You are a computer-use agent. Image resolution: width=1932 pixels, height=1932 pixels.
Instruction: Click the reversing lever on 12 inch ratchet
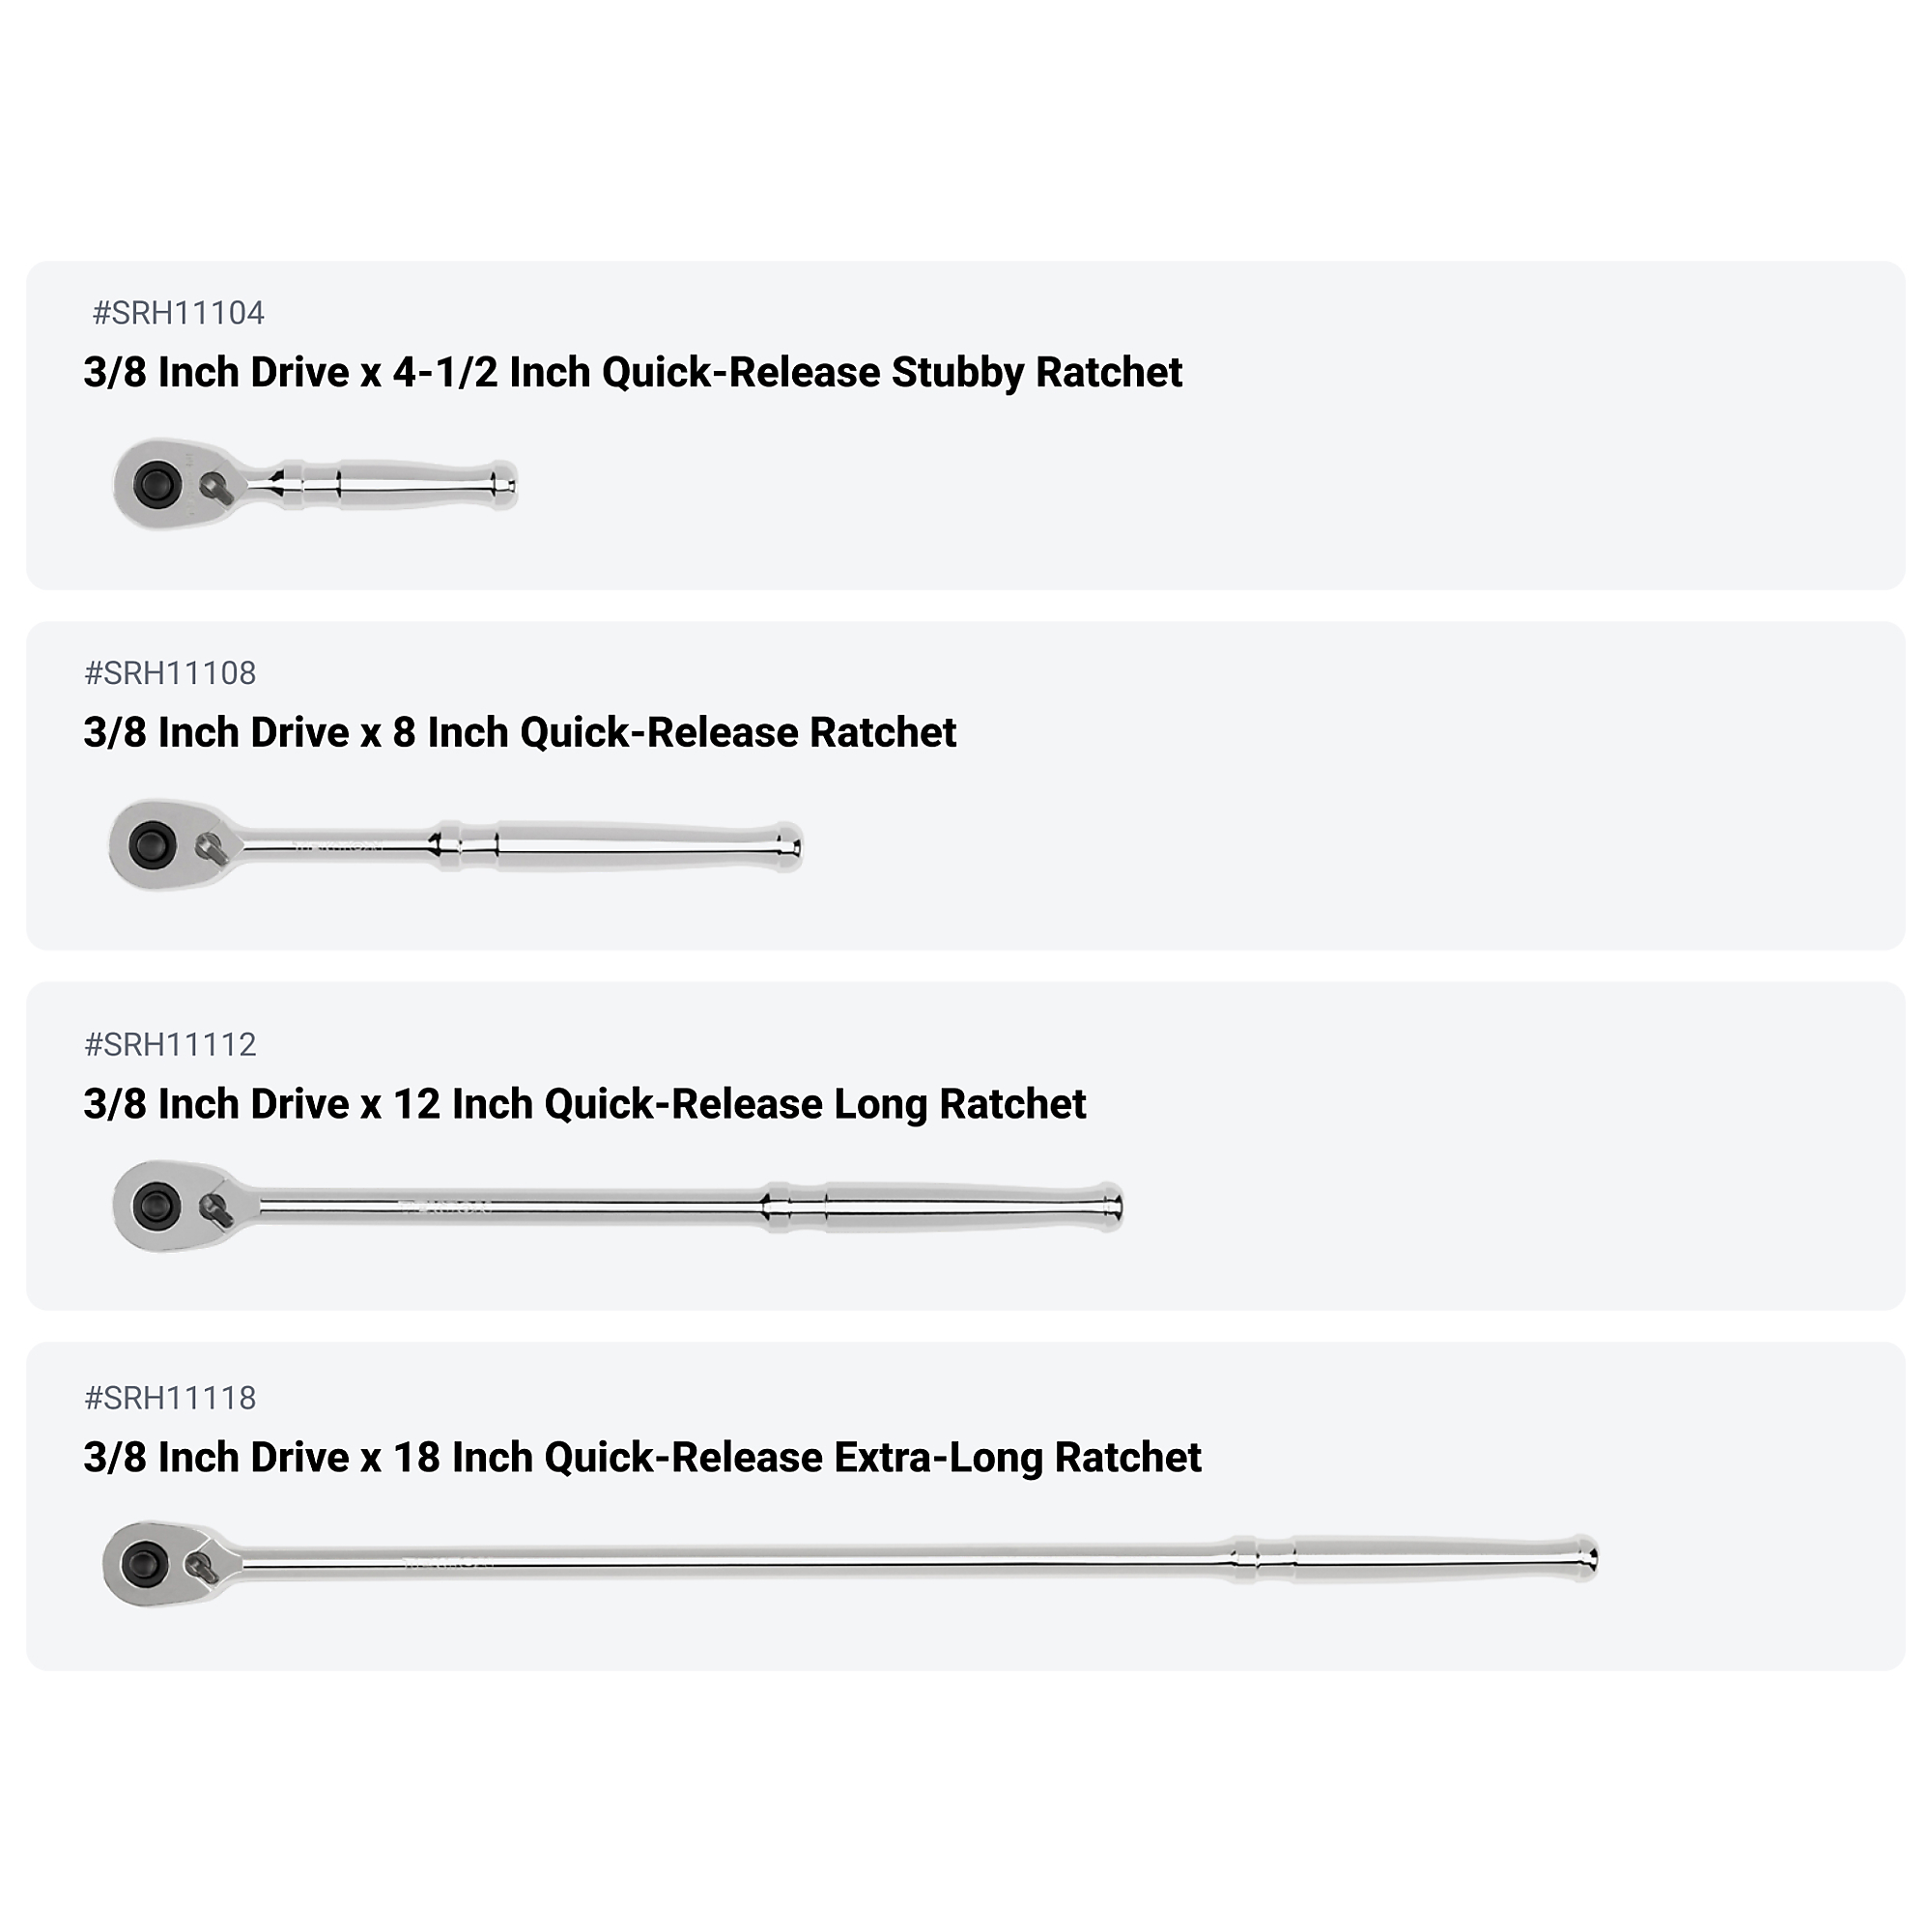[216, 1209]
